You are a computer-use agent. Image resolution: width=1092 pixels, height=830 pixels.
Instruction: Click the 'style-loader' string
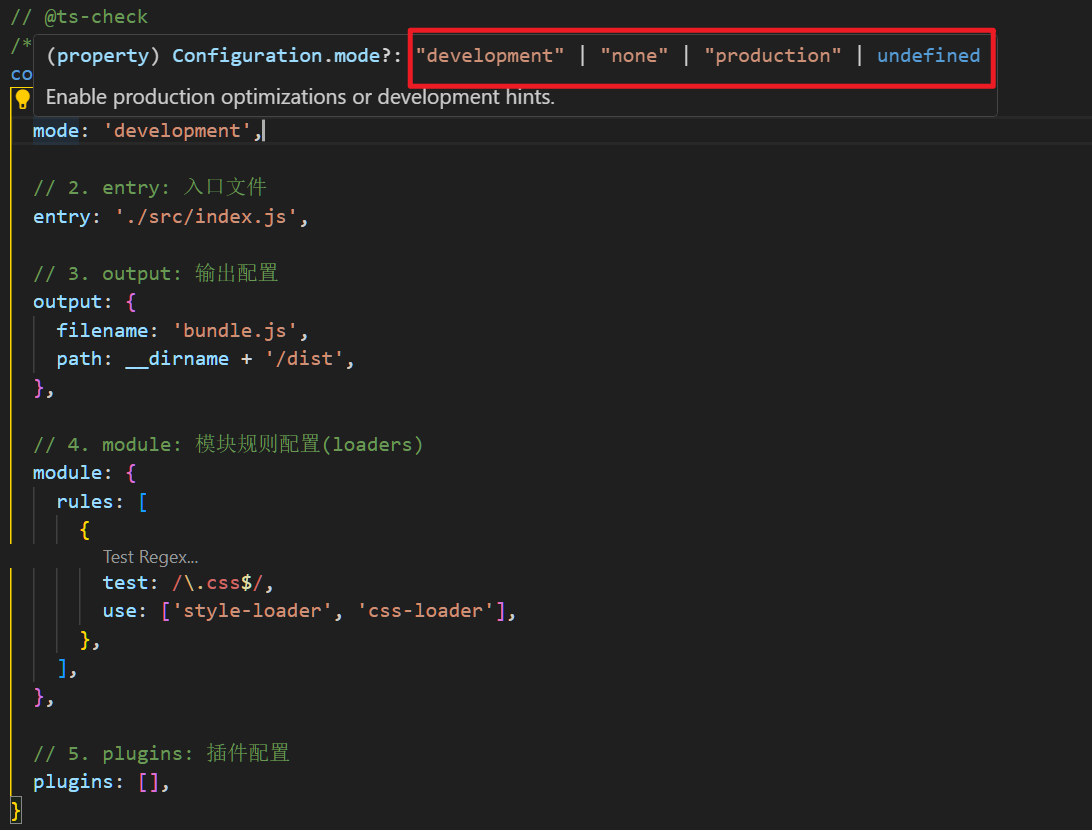[x=252, y=611]
